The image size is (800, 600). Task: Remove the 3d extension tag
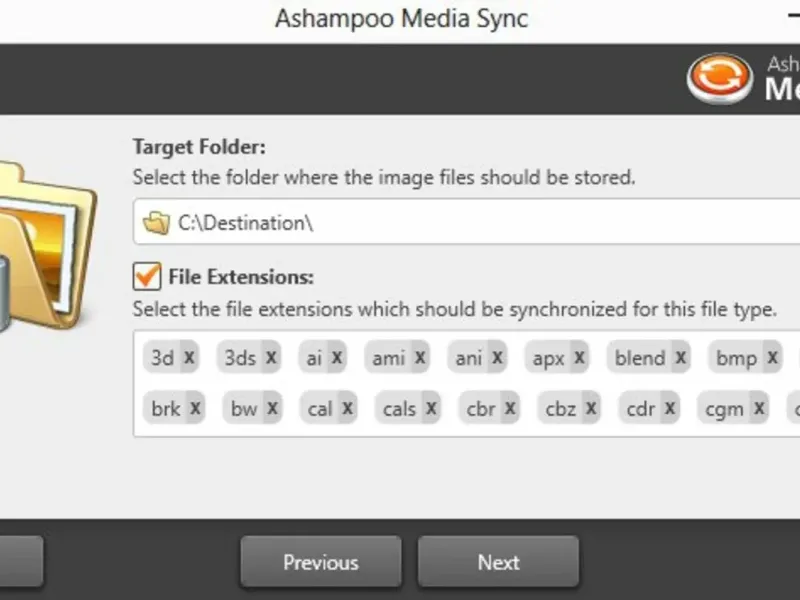(x=189, y=357)
